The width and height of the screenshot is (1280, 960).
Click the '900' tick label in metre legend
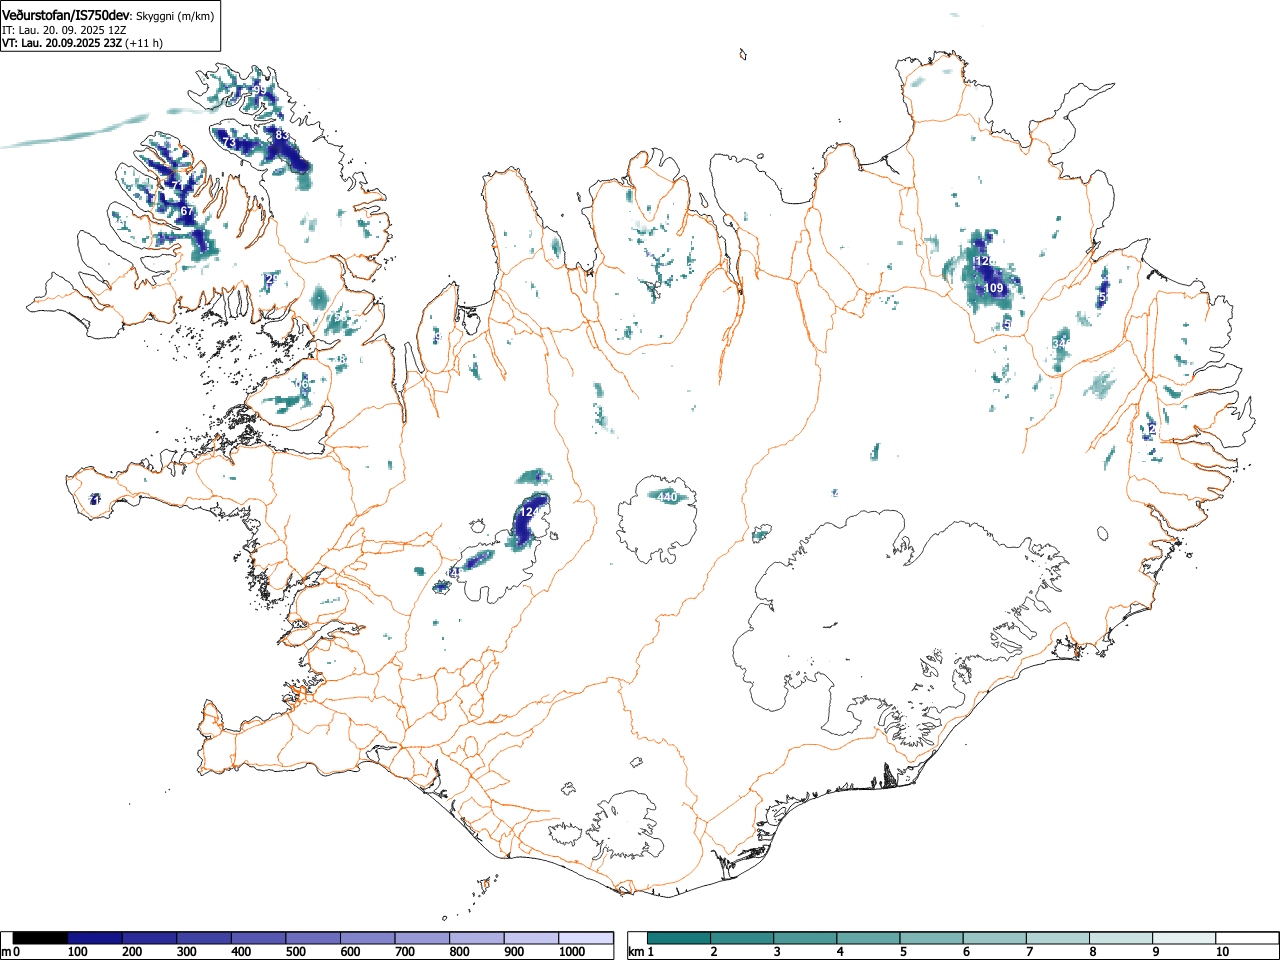[514, 952]
